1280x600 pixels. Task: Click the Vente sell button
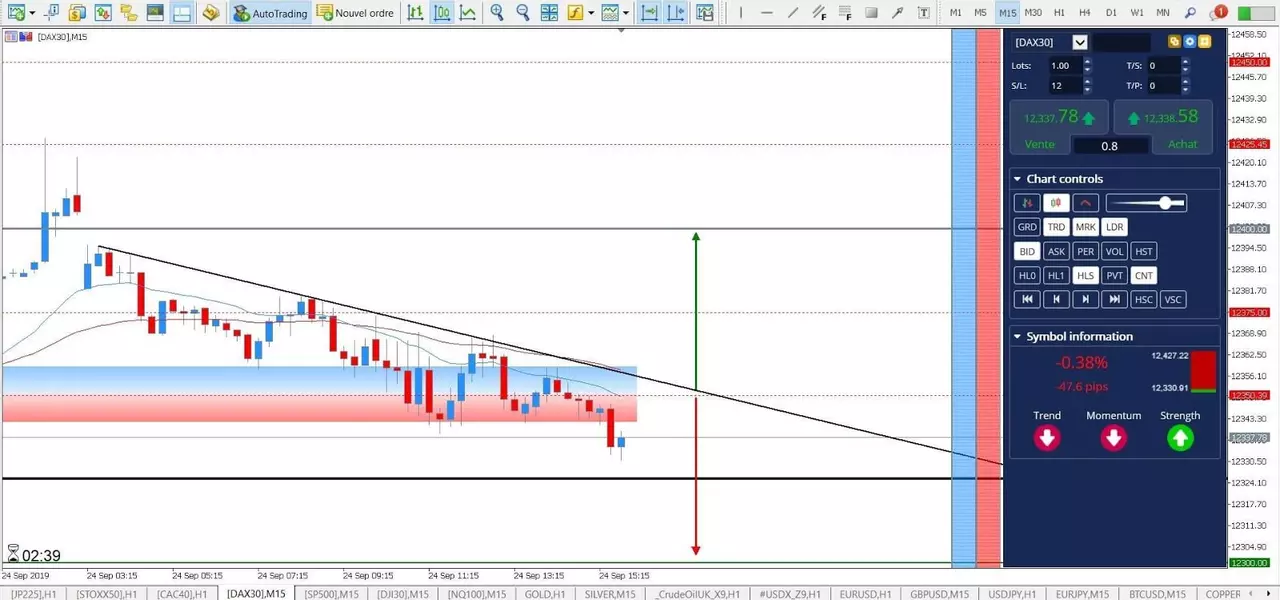(x=1039, y=144)
